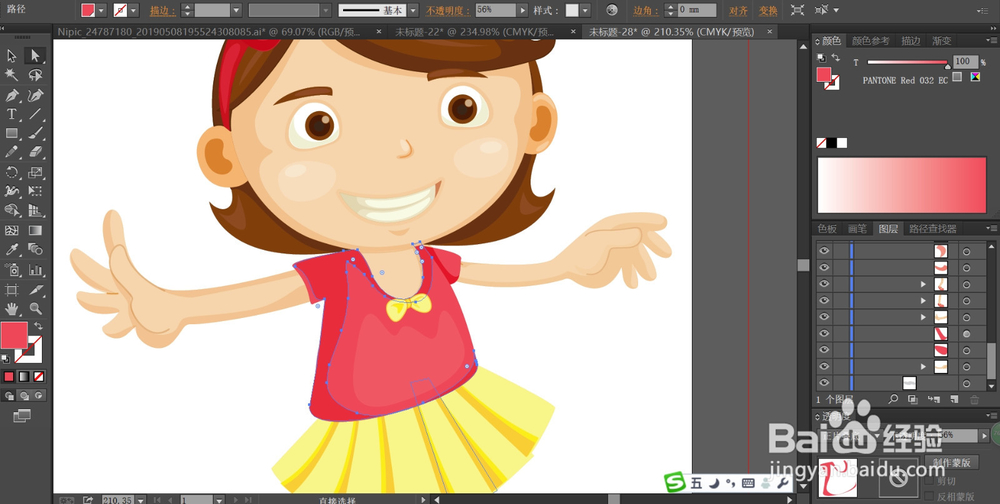Choose the Column Graph tool
This screenshot has width=1000, height=504.
(35, 269)
